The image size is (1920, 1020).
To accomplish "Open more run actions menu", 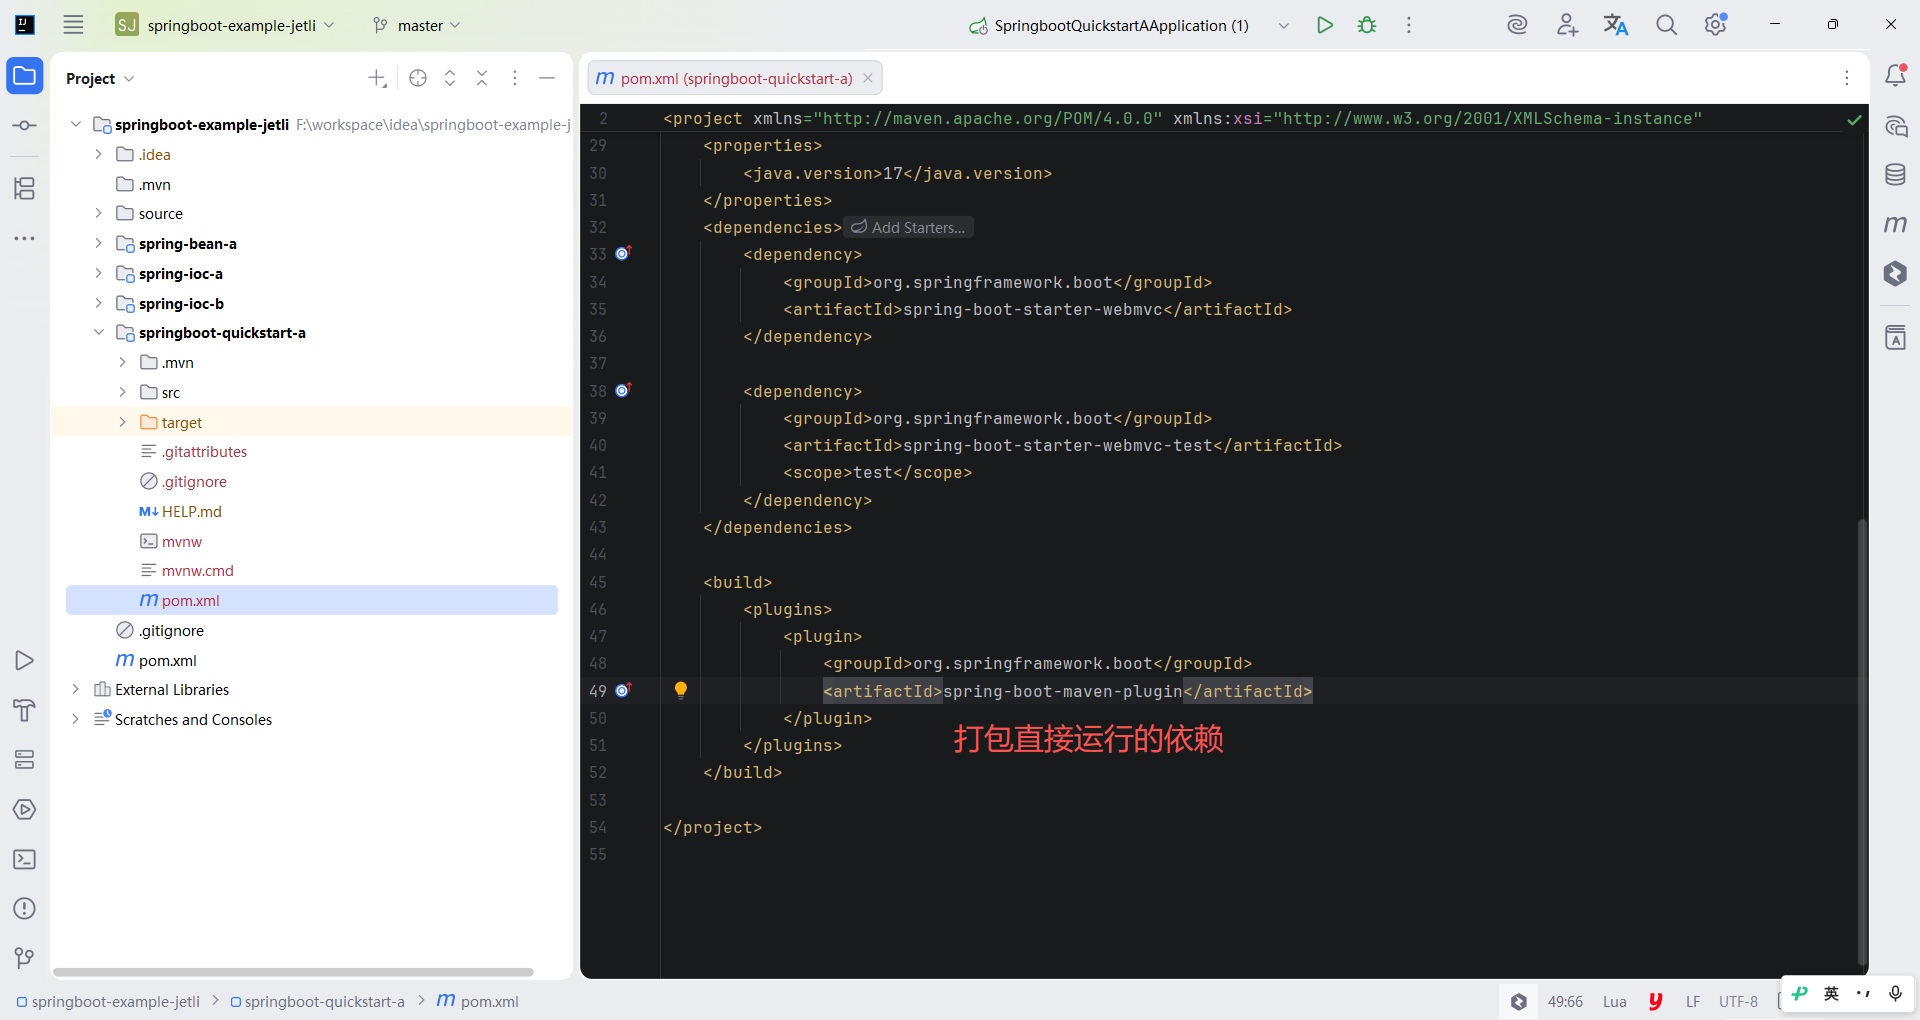I will (x=1409, y=25).
